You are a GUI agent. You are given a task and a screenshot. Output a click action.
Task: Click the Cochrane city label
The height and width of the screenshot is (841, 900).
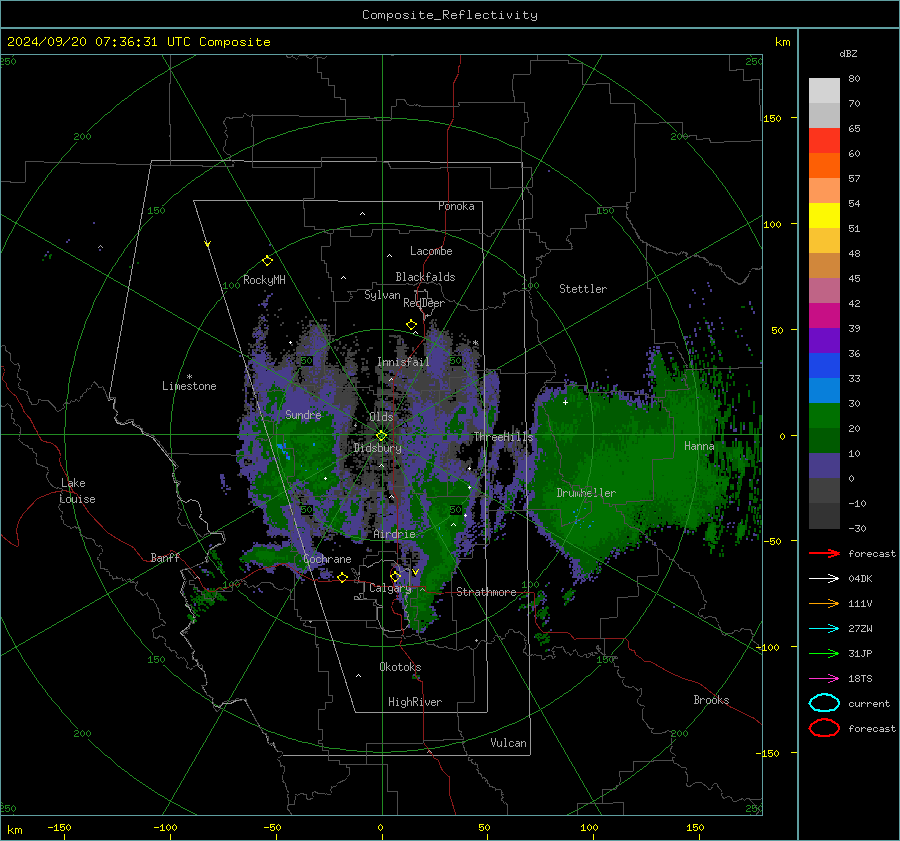pos(327,559)
